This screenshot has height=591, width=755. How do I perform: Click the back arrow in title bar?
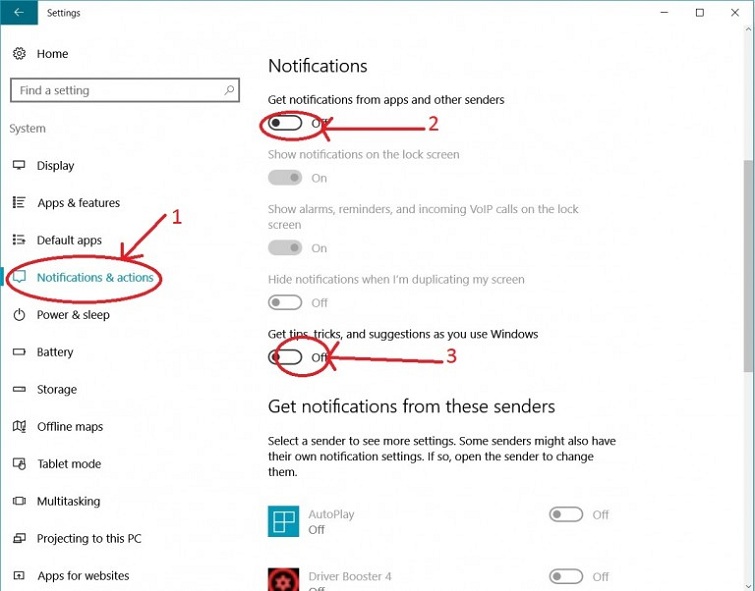(x=19, y=13)
